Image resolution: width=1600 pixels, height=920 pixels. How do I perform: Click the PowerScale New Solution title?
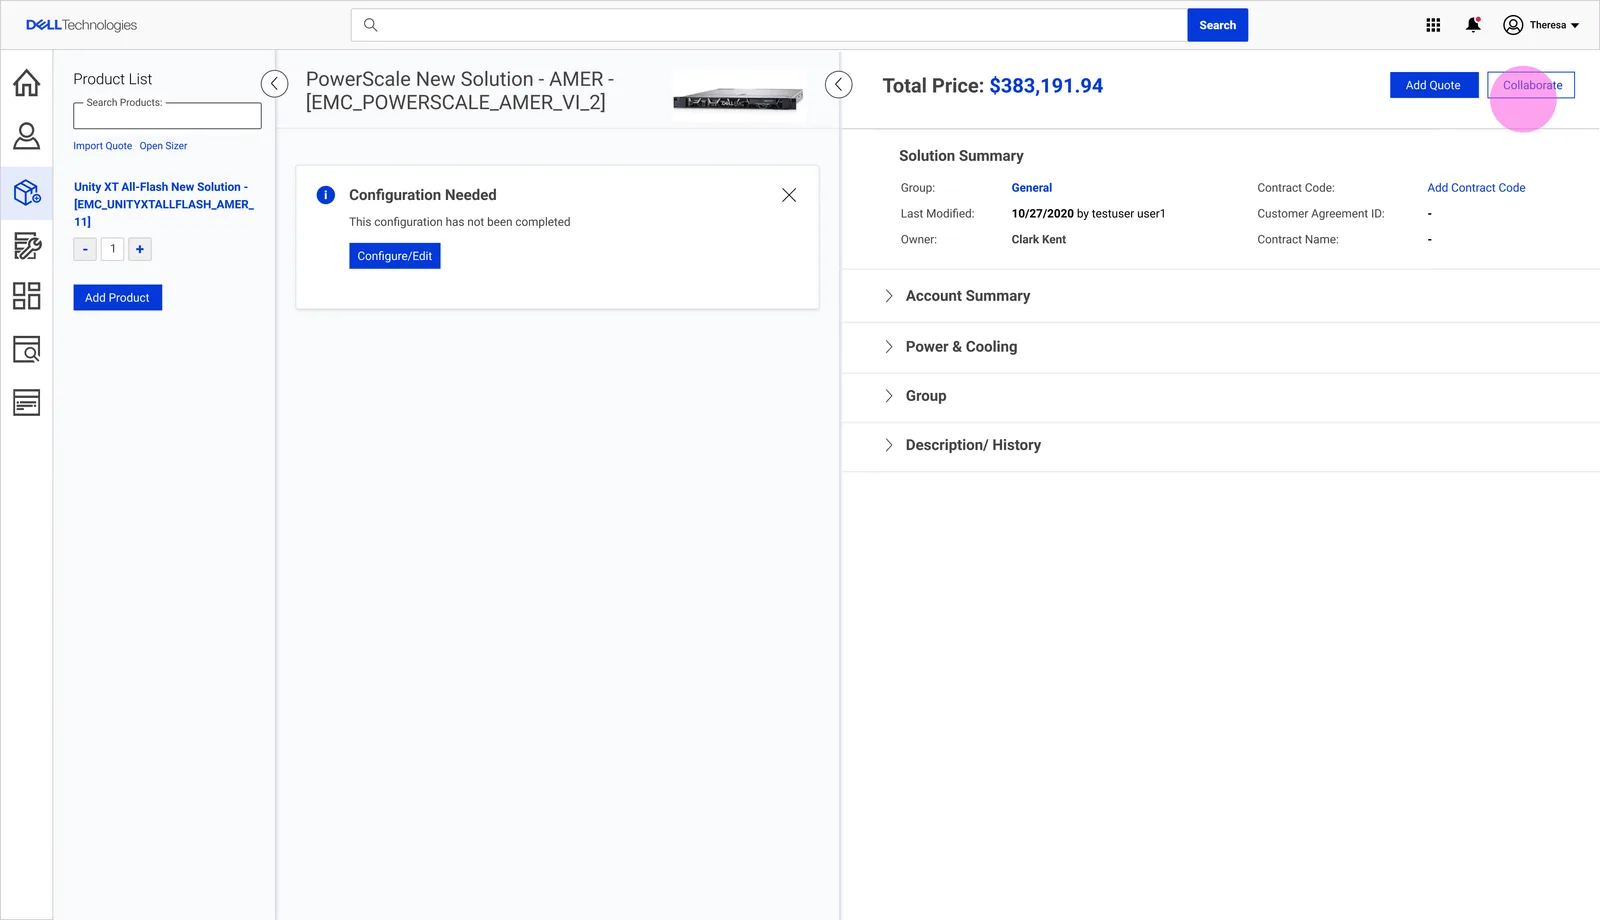460,90
